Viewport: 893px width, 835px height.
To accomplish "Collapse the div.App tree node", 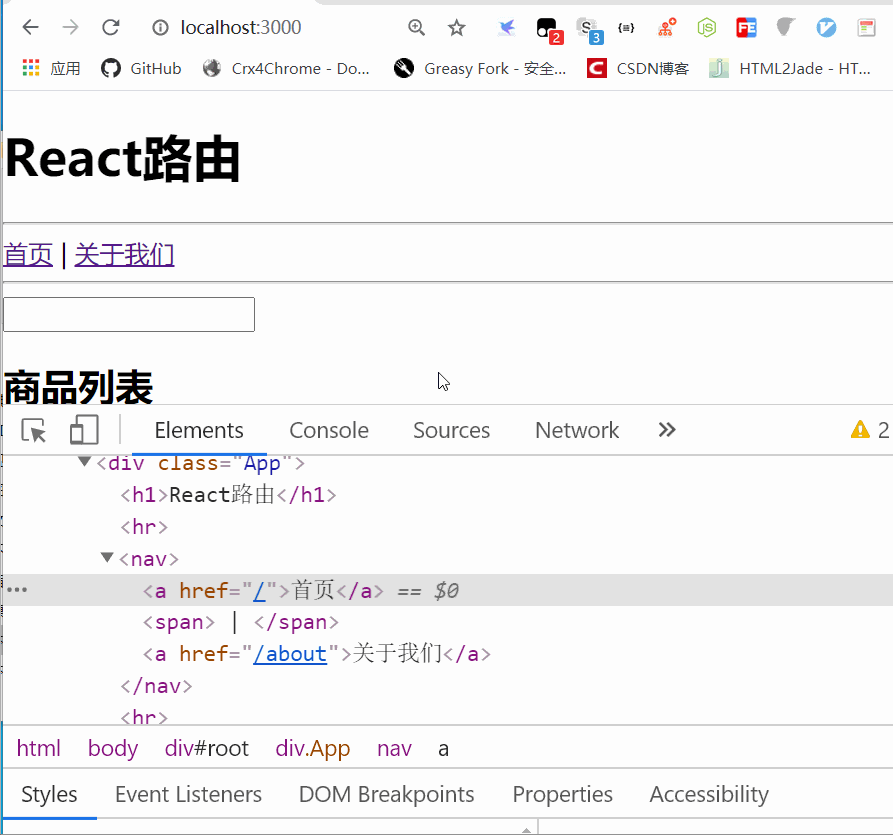I will pyautogui.click(x=84, y=461).
